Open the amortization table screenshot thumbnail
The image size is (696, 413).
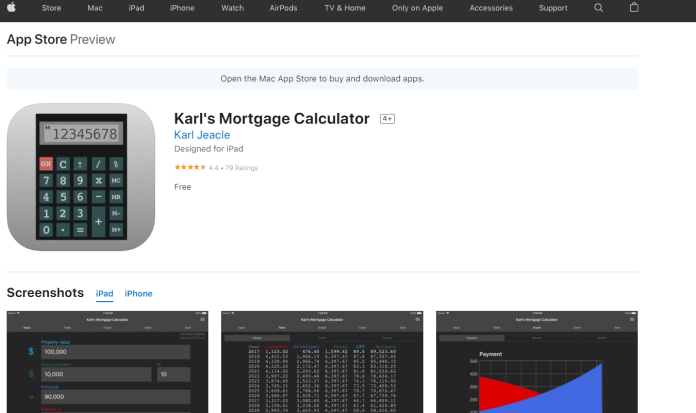tap(322, 362)
